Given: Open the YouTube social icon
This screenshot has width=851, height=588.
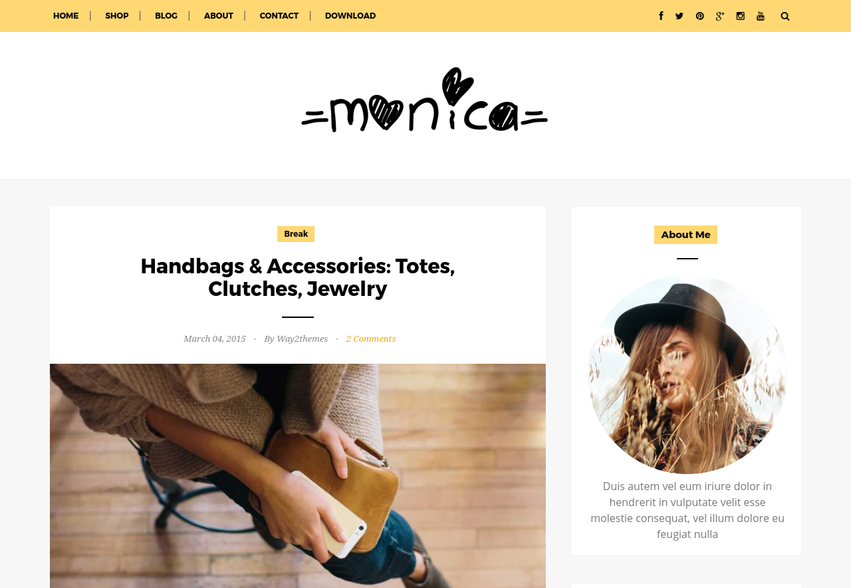Looking at the screenshot, I should (x=760, y=16).
